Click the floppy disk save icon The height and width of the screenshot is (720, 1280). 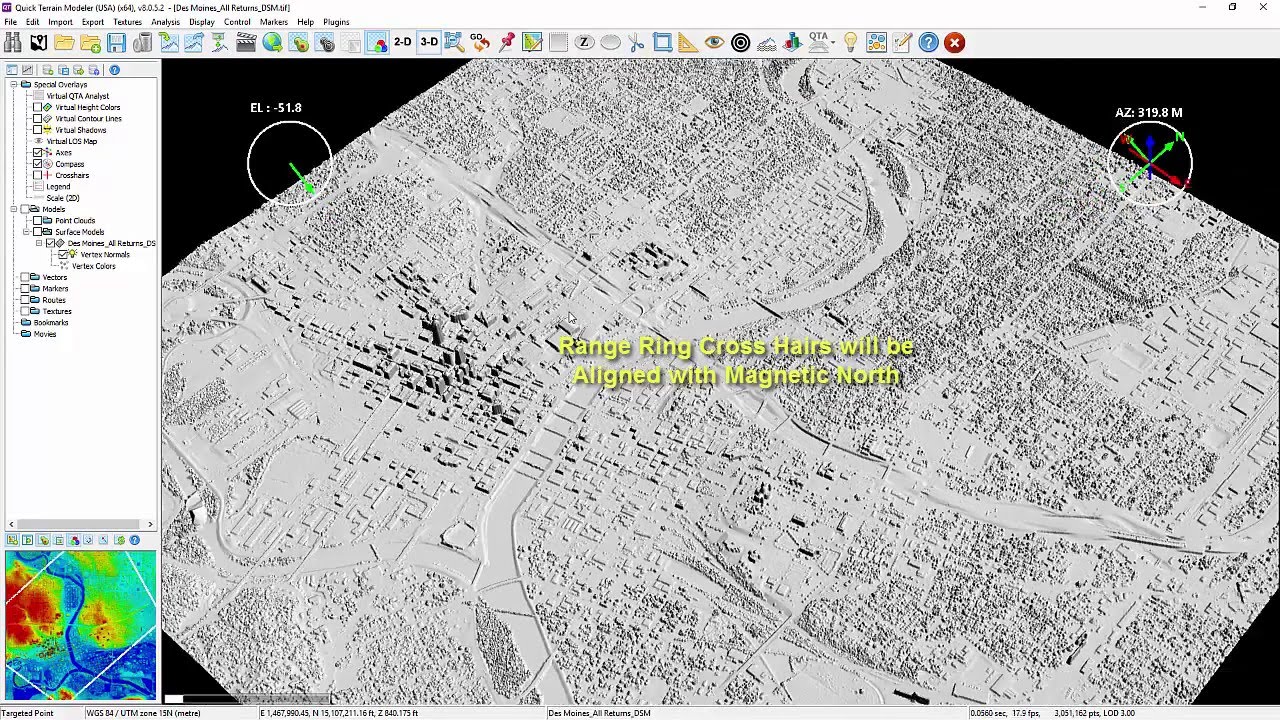click(116, 42)
